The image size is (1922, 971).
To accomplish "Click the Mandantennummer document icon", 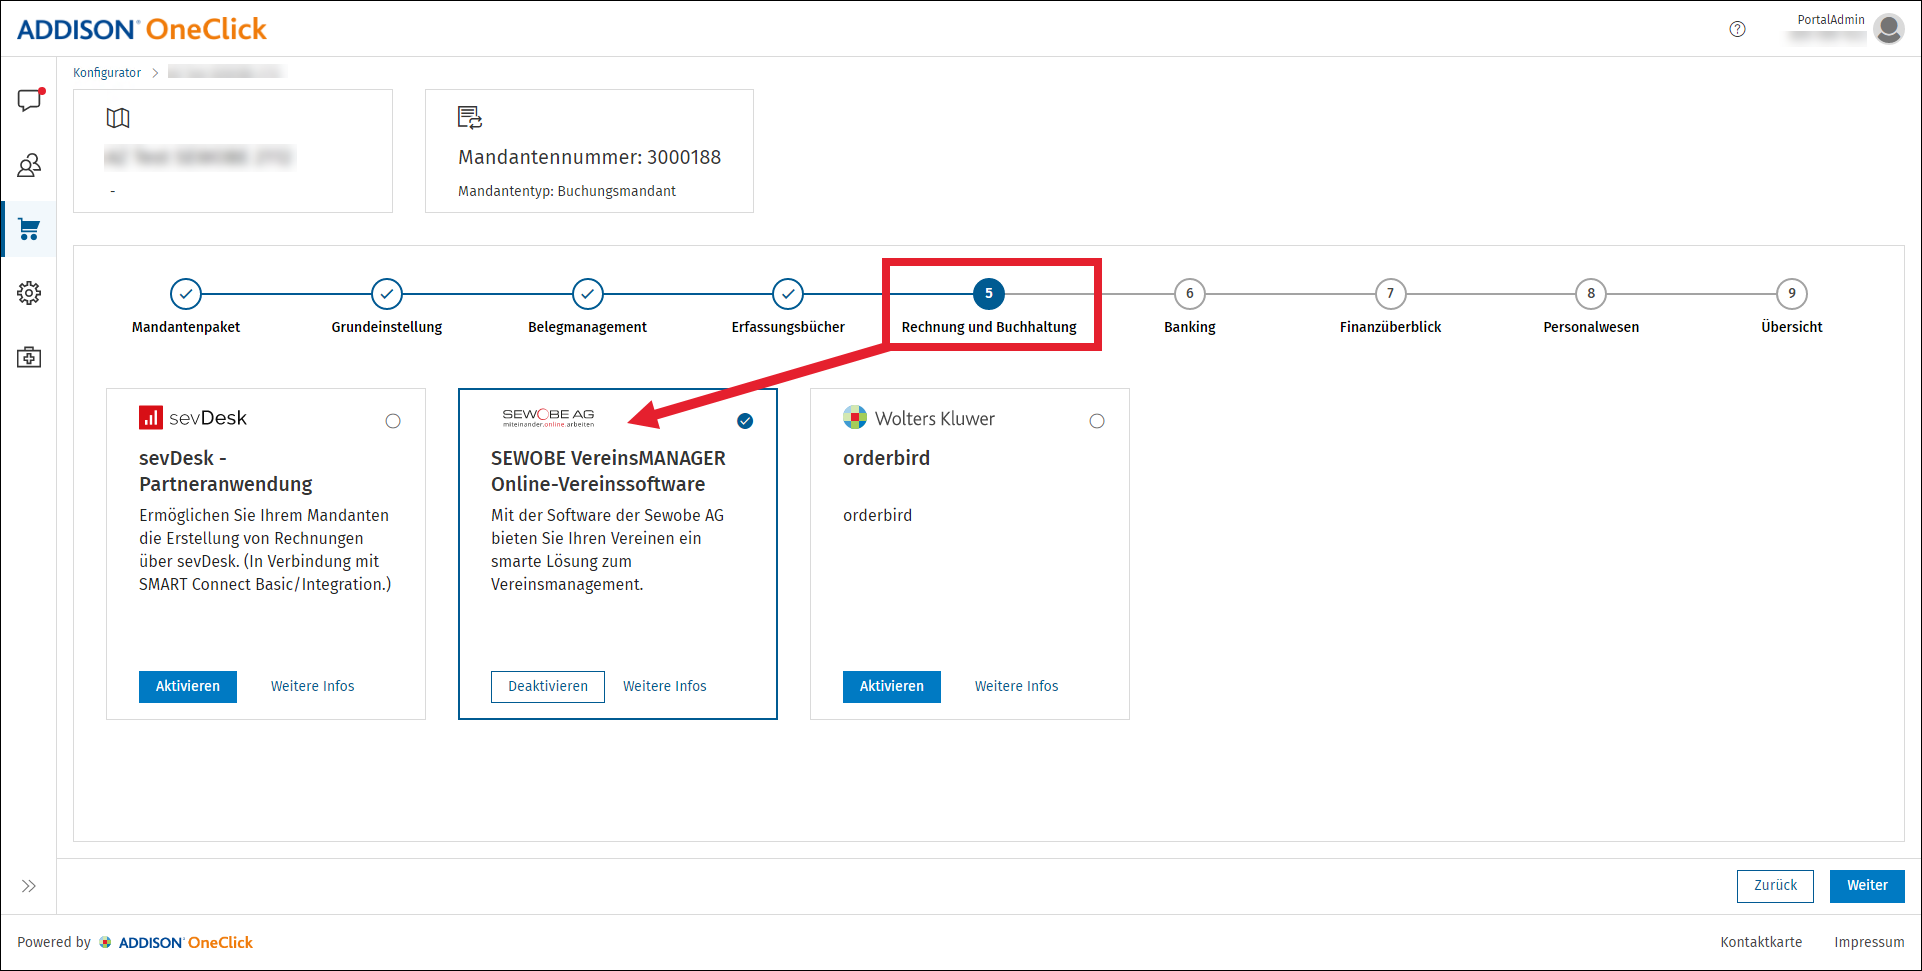I will [x=470, y=118].
